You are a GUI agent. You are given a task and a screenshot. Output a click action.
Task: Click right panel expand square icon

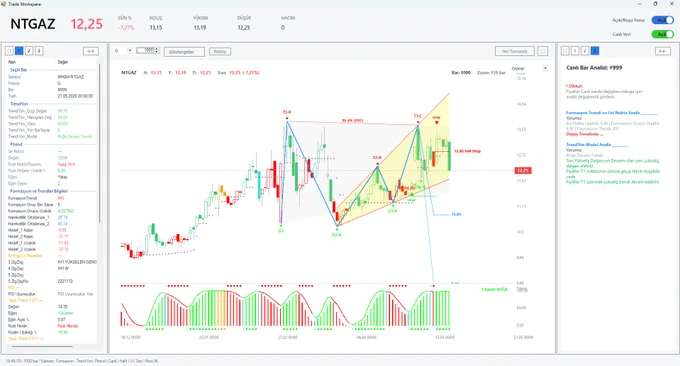pos(565,51)
